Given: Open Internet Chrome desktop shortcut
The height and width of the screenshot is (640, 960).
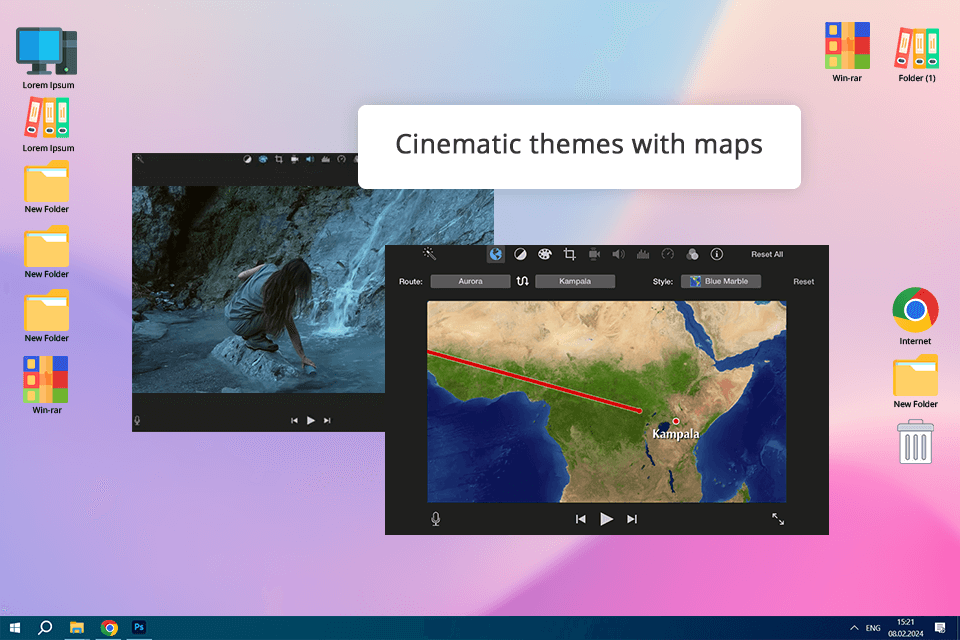Looking at the screenshot, I should pyautogui.click(x=915, y=316).
